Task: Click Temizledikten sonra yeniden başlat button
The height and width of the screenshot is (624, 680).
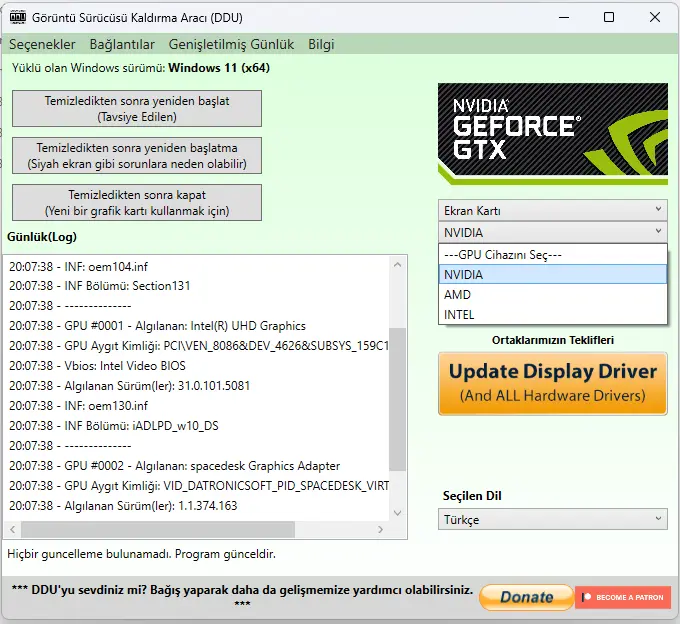Action: click(x=137, y=108)
